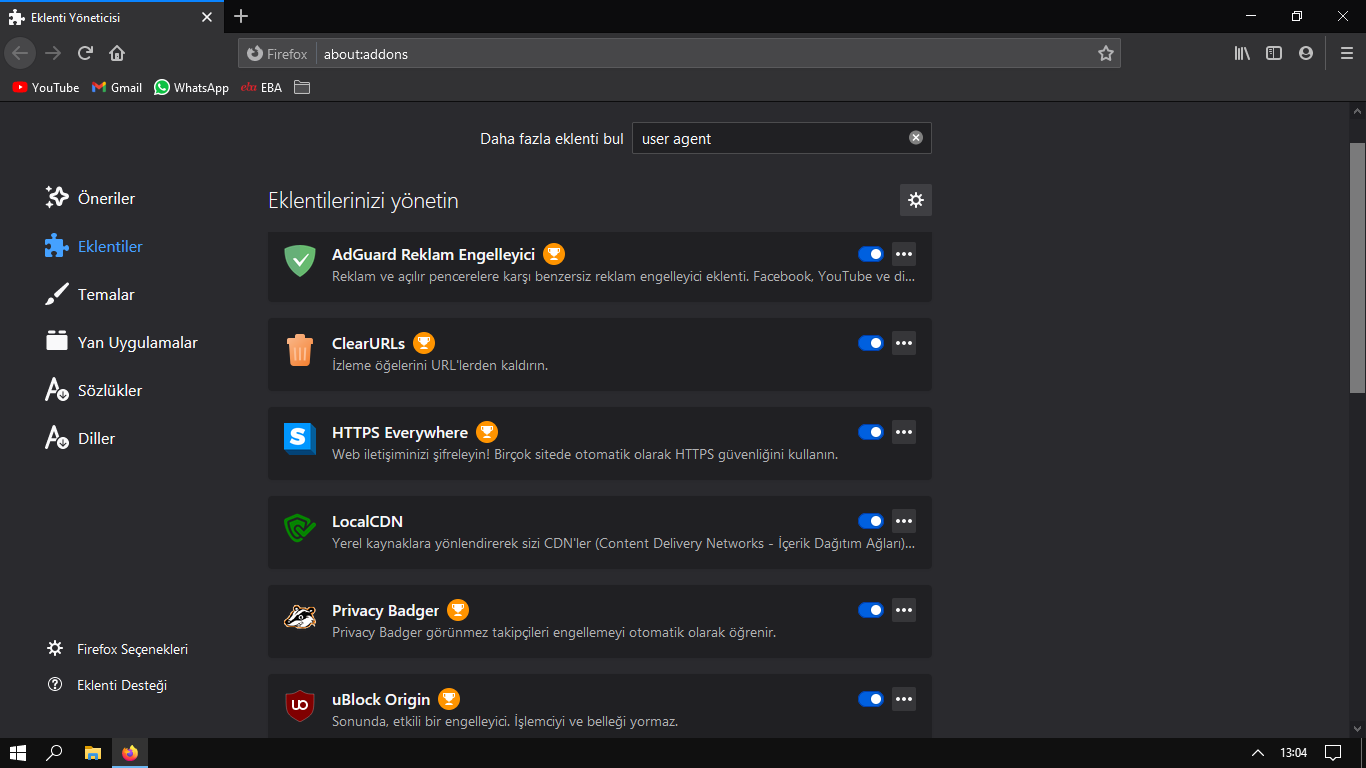
Task: Click the page vertical scrollbar thumb
Action: (x=1357, y=268)
